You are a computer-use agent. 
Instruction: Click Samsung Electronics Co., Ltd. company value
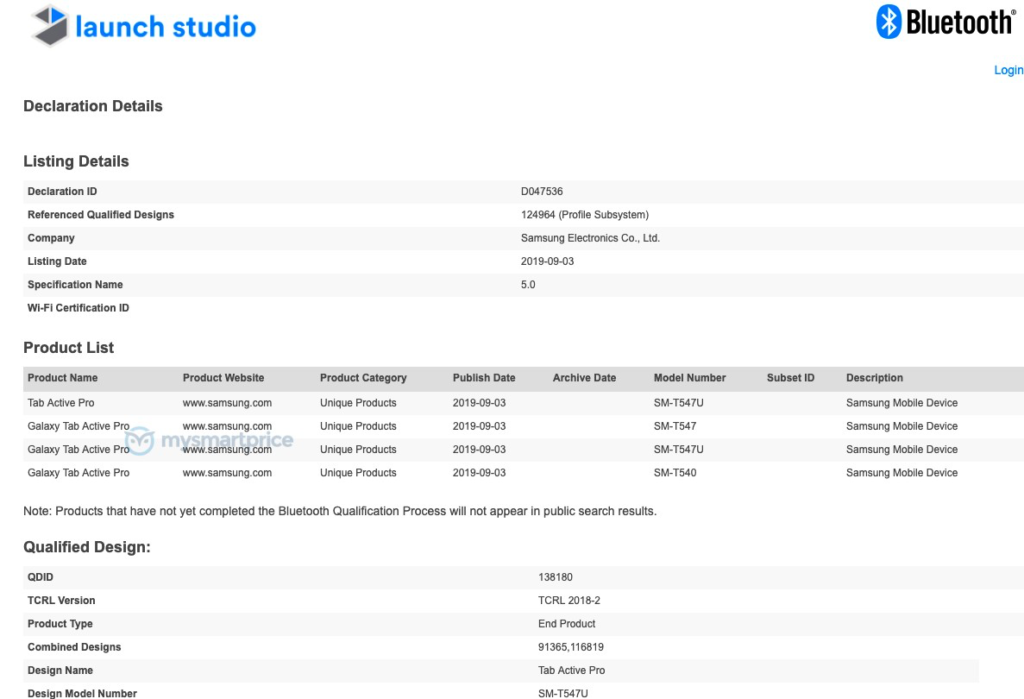[x=590, y=238]
